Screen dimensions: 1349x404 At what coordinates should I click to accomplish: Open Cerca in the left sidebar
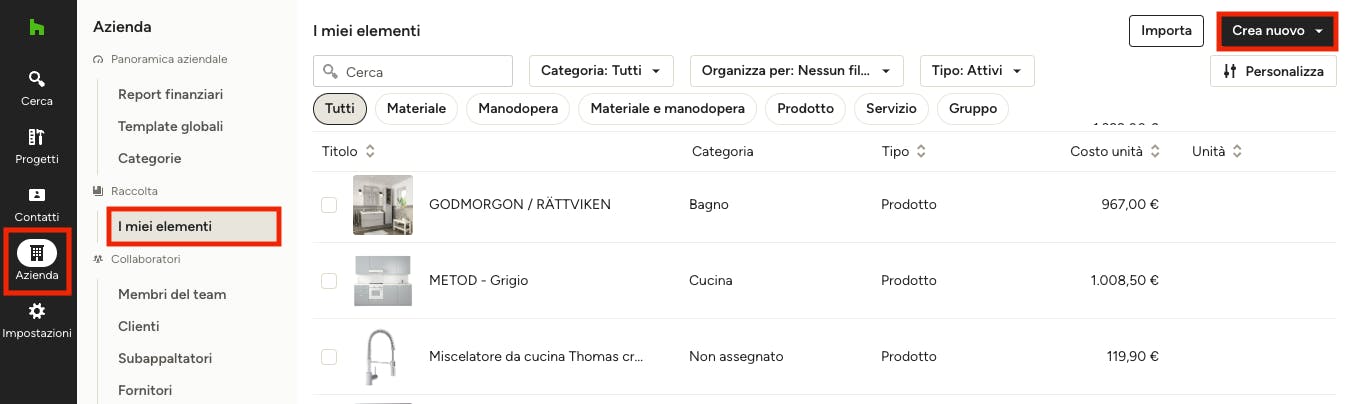coord(37,88)
